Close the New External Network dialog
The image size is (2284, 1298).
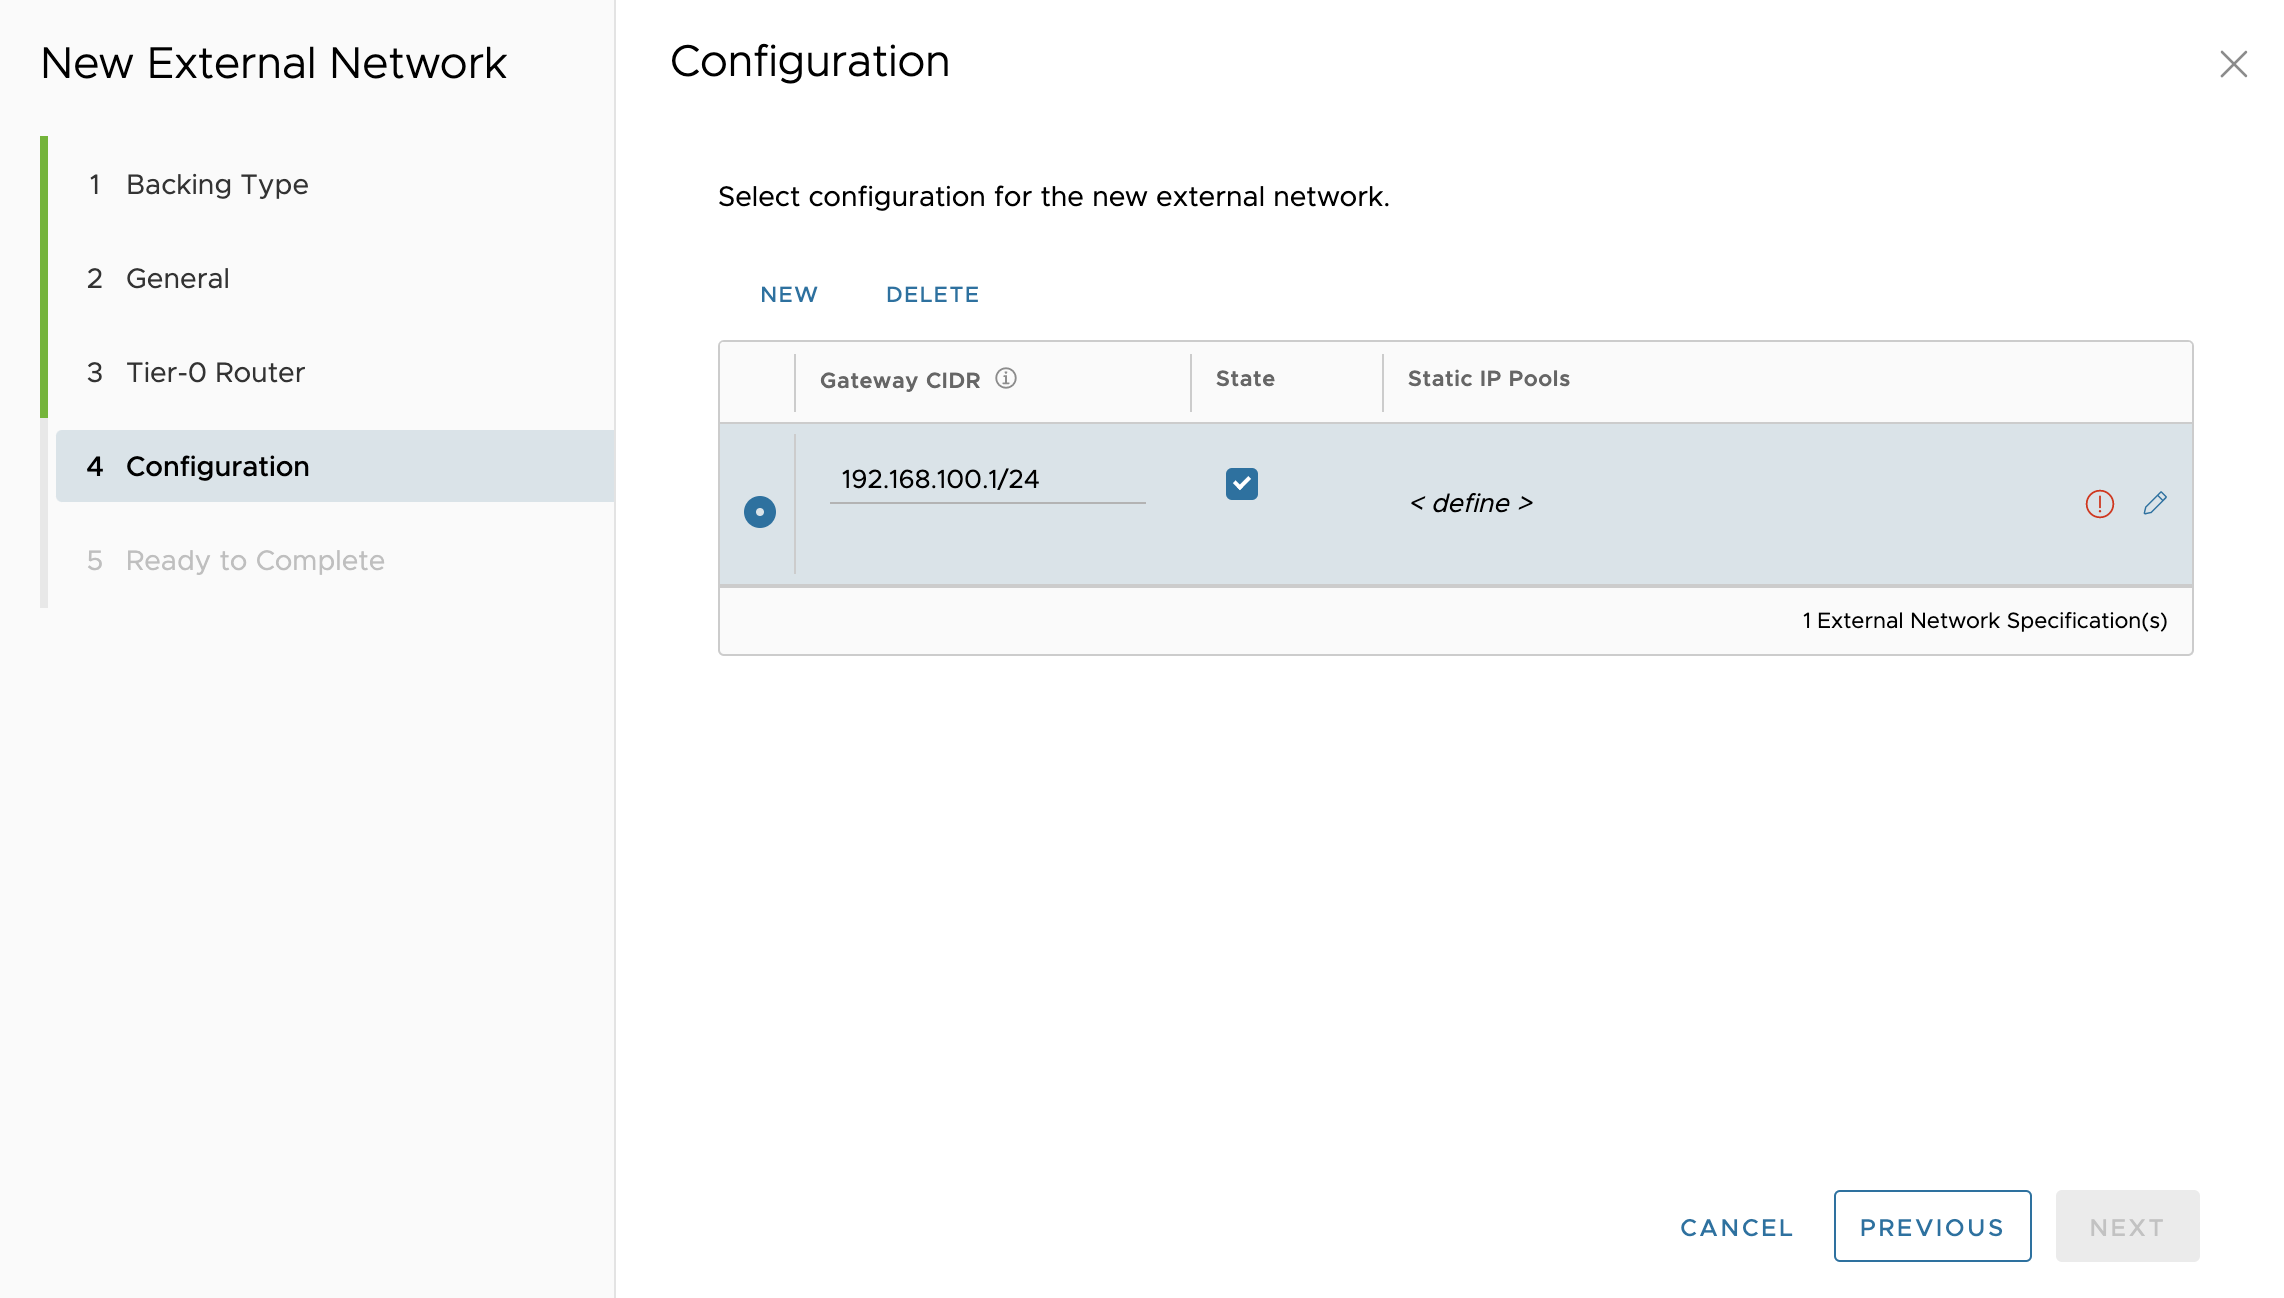pos(2233,64)
